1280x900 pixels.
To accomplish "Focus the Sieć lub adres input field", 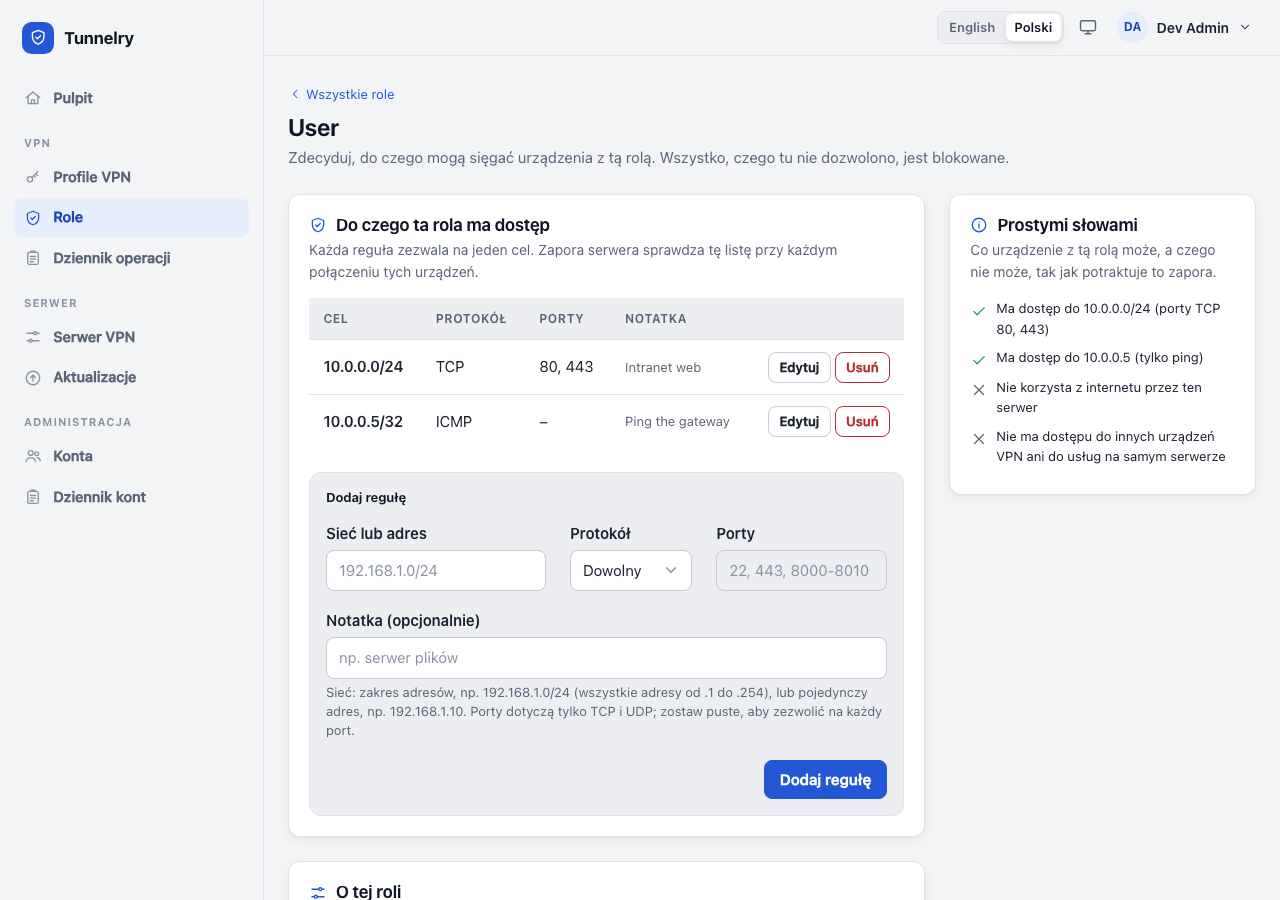I will coord(436,570).
